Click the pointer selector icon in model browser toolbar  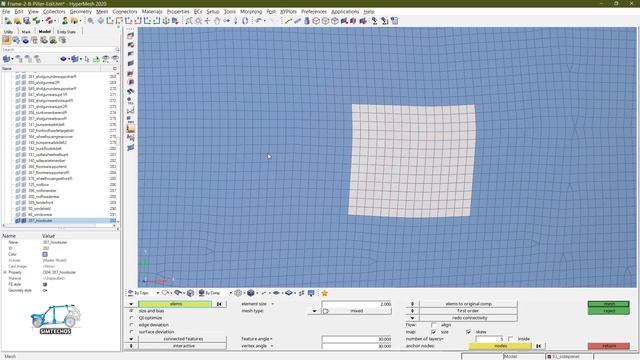87,59
